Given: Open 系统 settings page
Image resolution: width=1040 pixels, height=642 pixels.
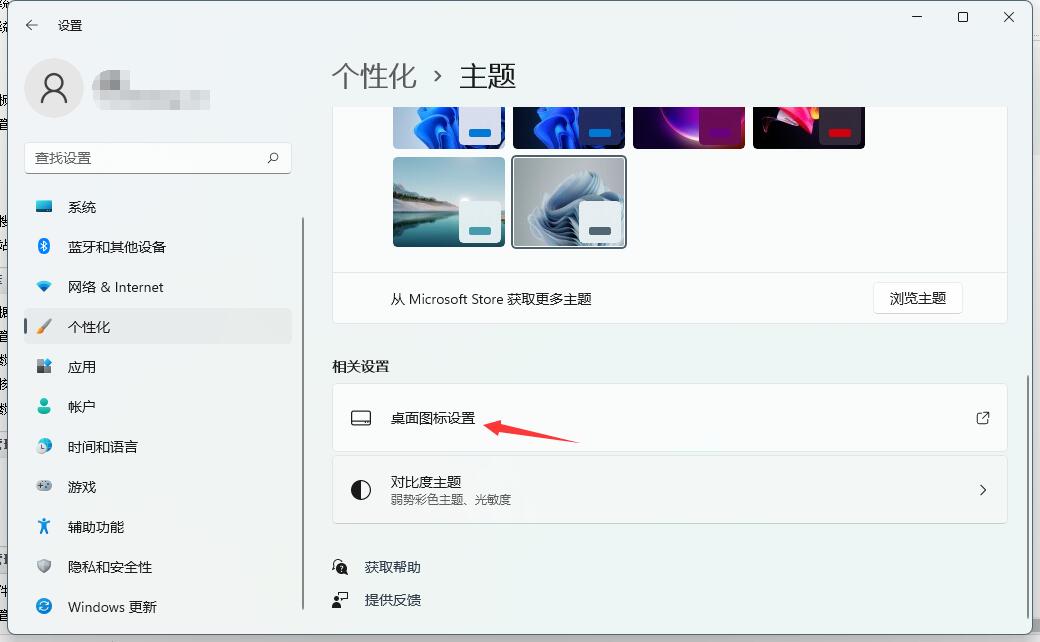Looking at the screenshot, I should pos(158,207).
